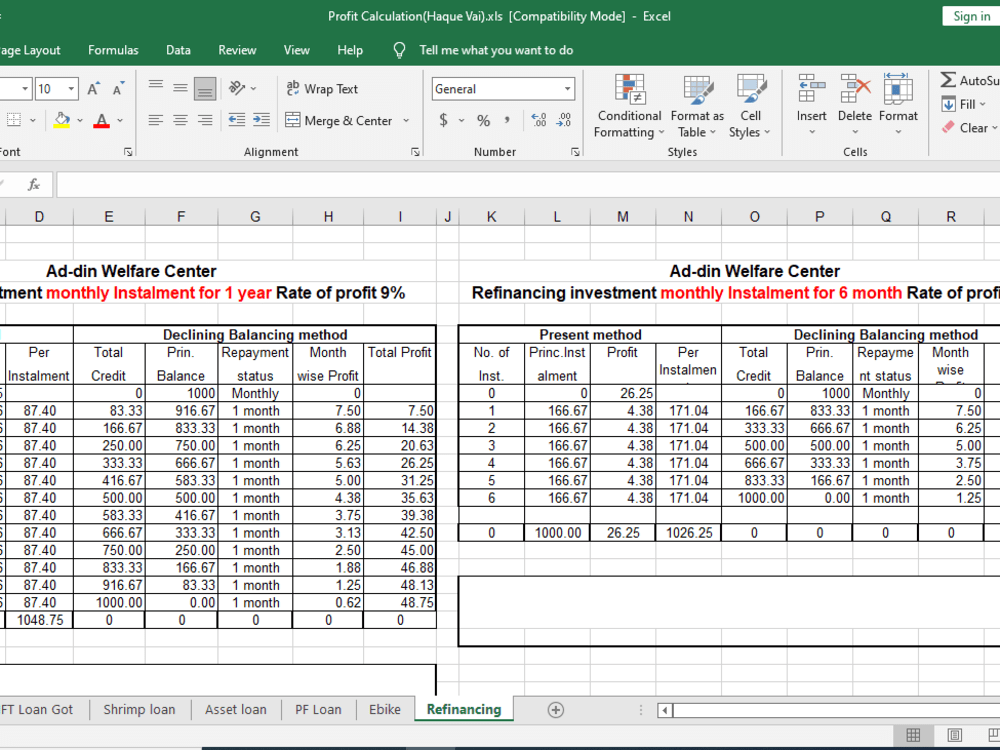Apply Percent Style formatting
The height and width of the screenshot is (750, 1000).
[482, 121]
